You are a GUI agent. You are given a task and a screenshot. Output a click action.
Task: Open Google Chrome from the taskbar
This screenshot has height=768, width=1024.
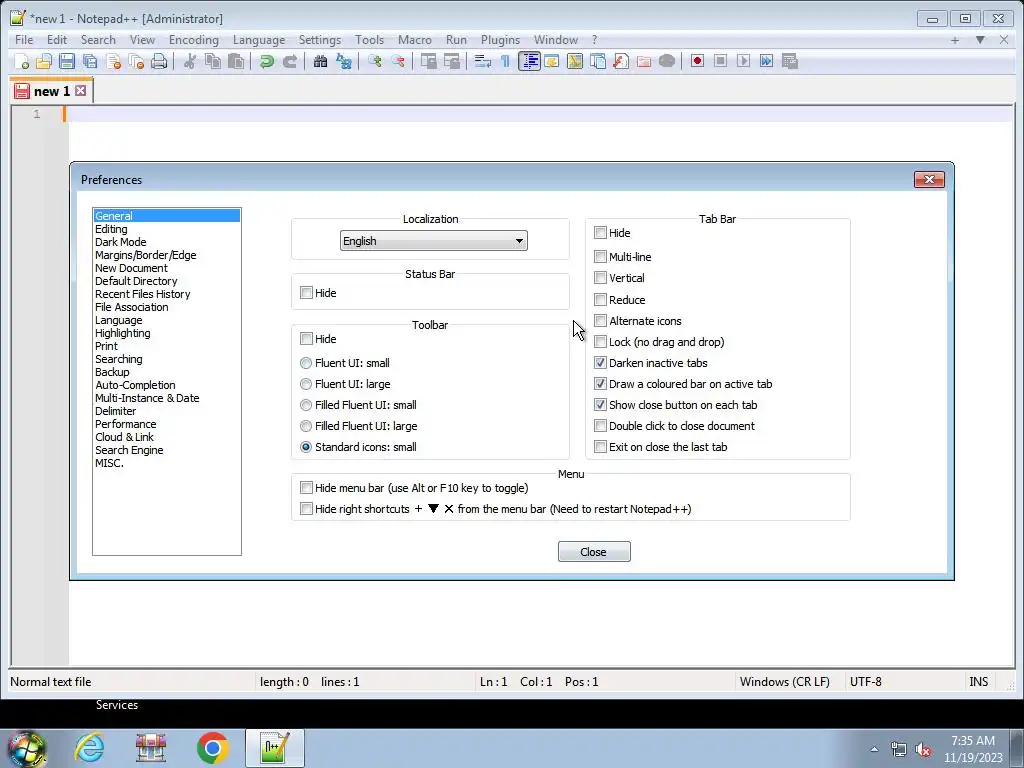pos(212,748)
